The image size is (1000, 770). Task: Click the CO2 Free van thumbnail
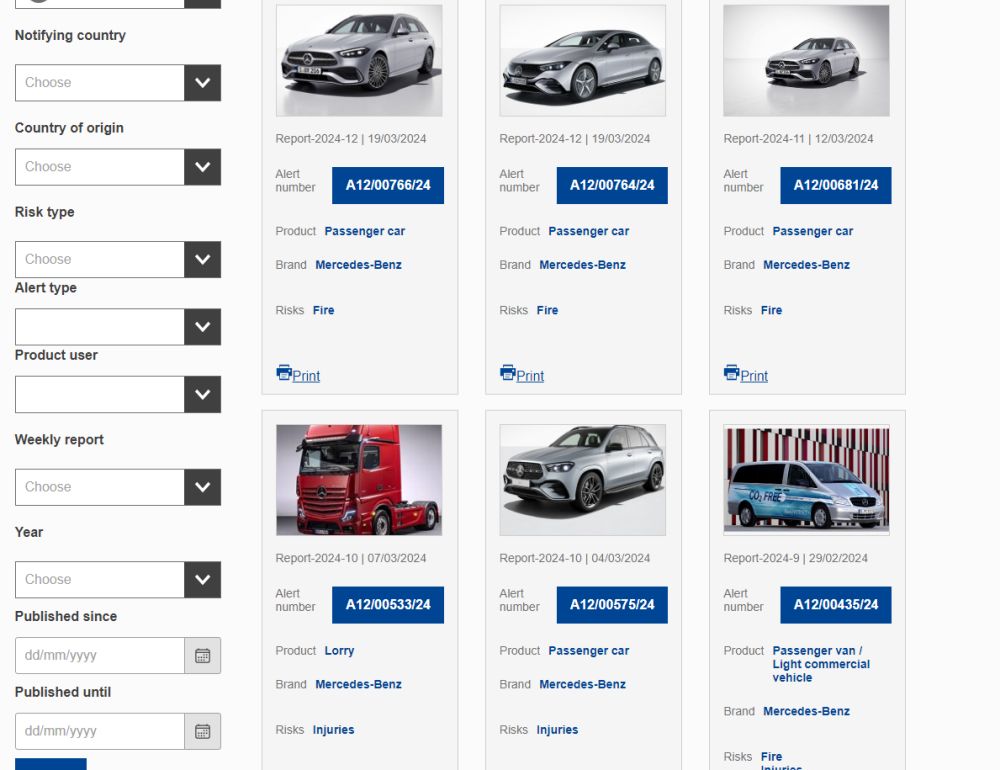click(x=806, y=480)
